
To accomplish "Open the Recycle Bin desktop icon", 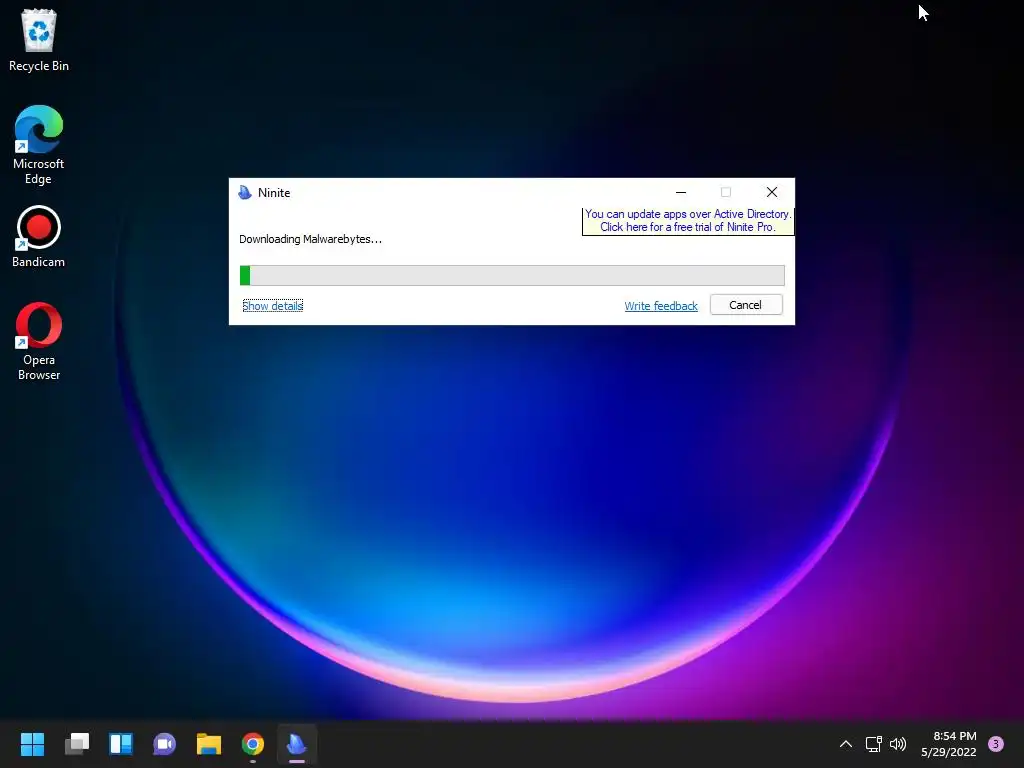I will pyautogui.click(x=39, y=39).
